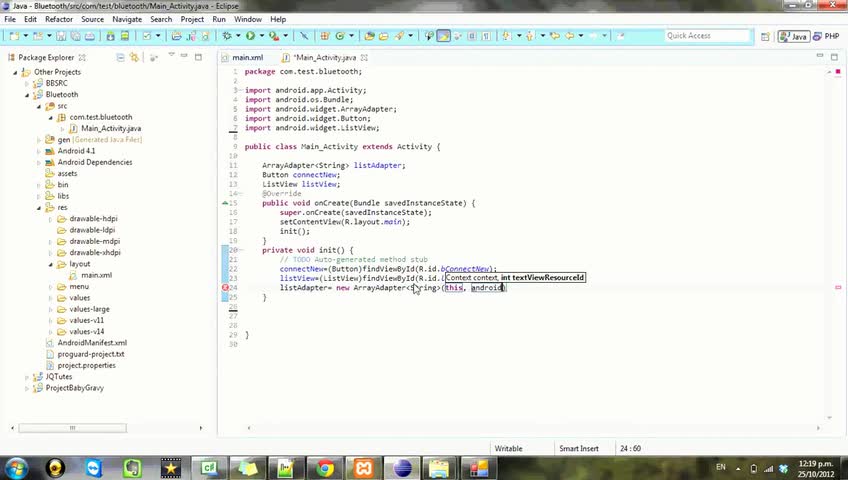Click the Quick Access search field
The width and height of the screenshot is (848, 480).
click(x=708, y=36)
